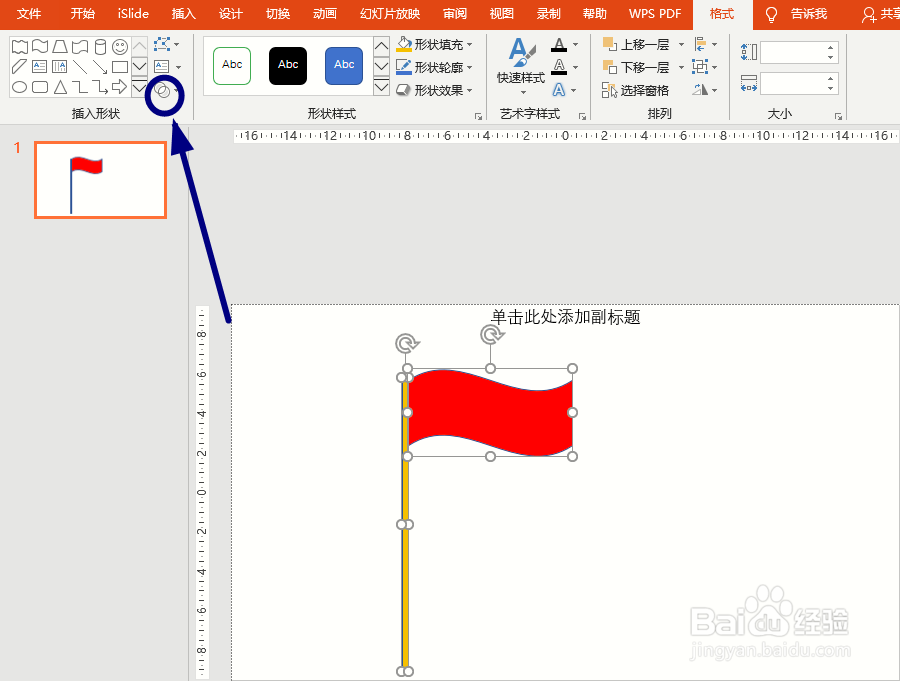
Task: Choose the vertical text box shape
Action: [60, 67]
